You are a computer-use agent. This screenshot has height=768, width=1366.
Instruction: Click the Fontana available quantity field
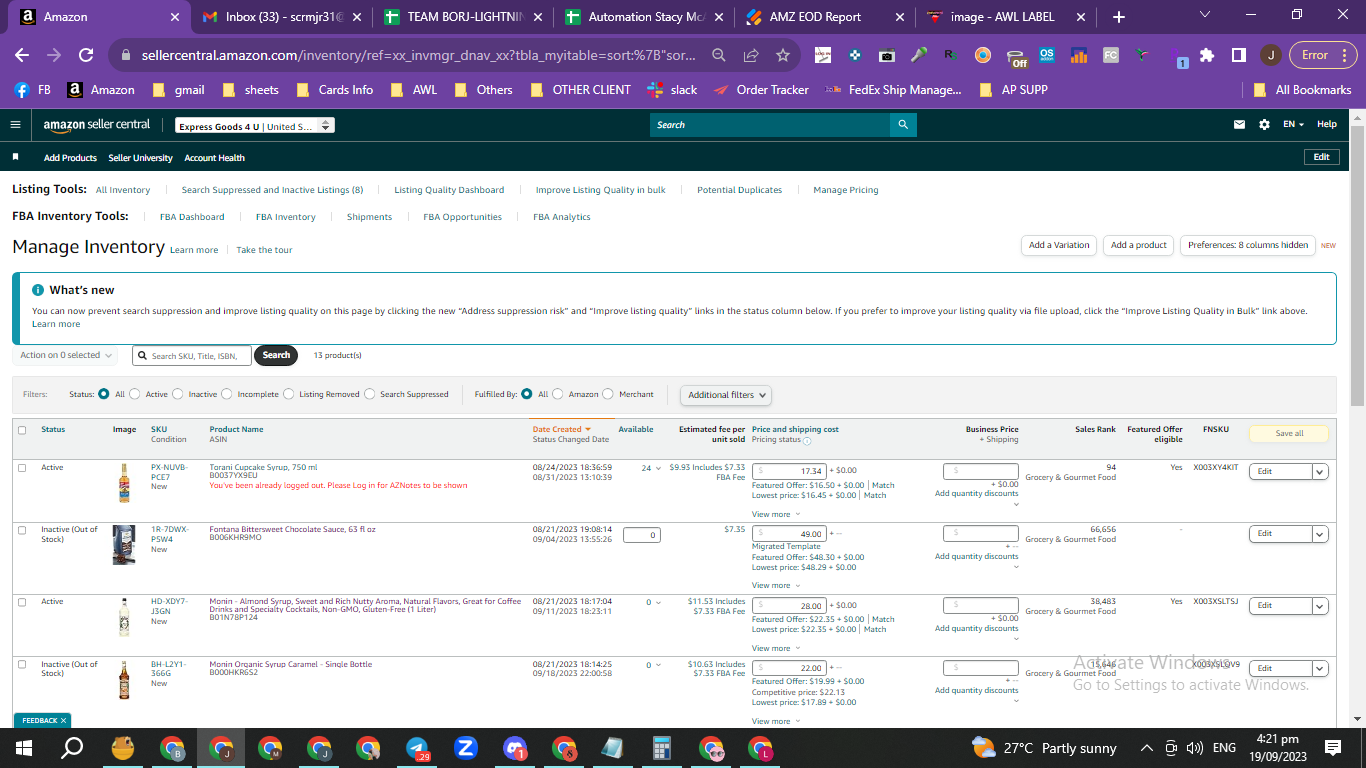[x=641, y=535]
